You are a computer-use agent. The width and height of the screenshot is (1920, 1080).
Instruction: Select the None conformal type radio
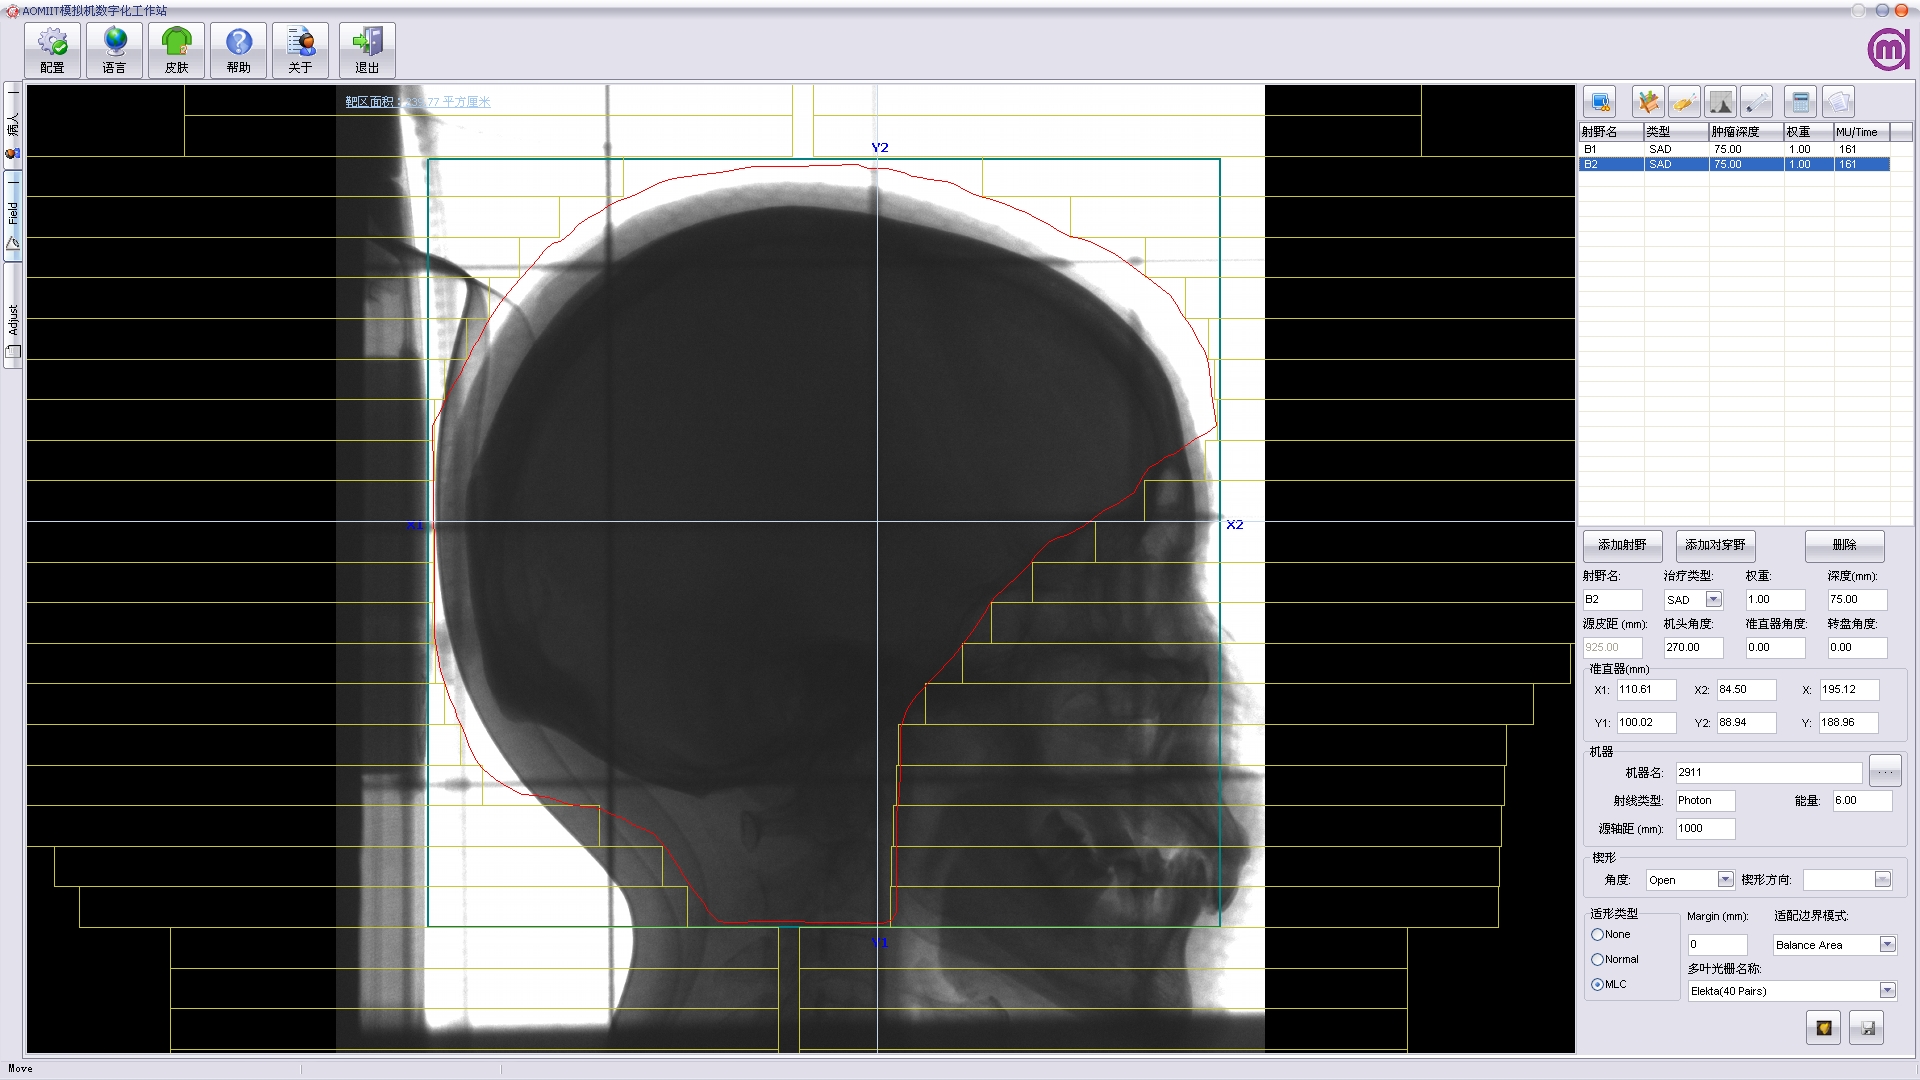tap(1597, 934)
